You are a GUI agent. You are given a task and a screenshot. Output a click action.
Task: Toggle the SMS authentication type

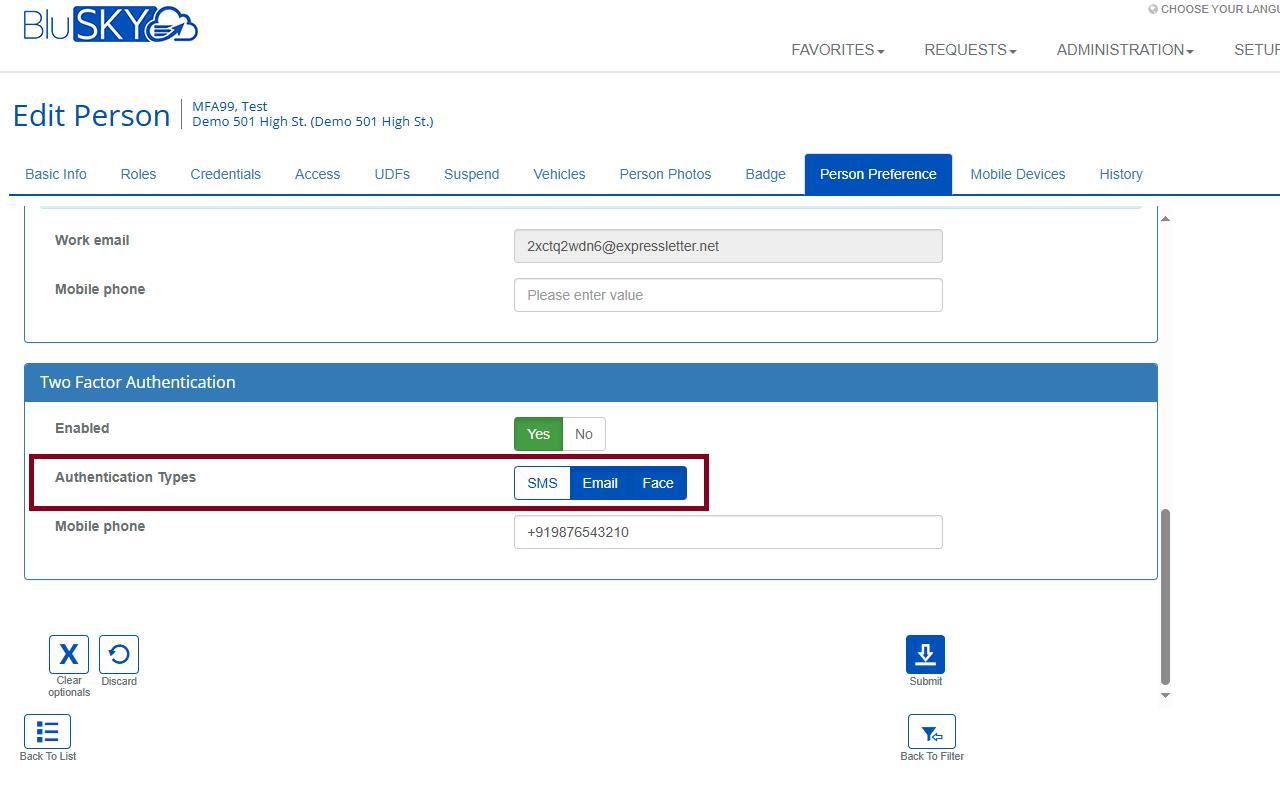point(542,483)
